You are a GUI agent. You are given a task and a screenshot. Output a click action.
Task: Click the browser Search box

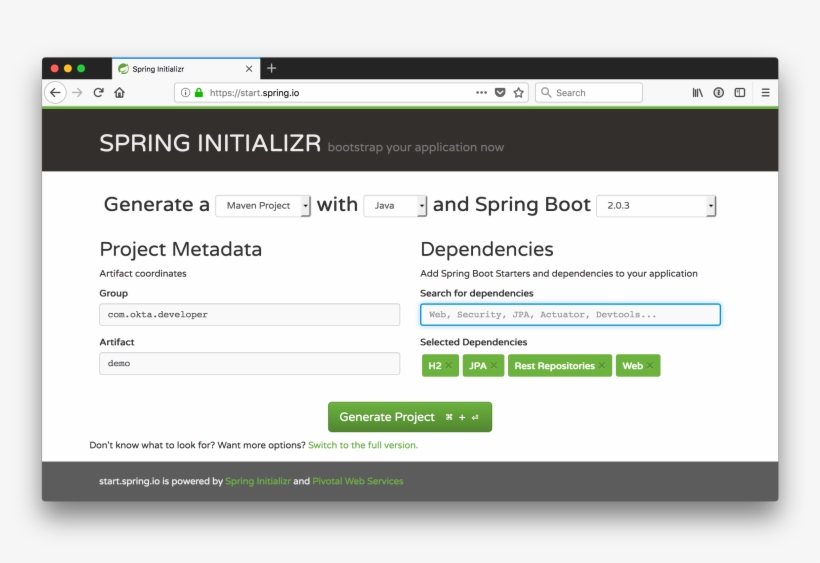(589, 93)
